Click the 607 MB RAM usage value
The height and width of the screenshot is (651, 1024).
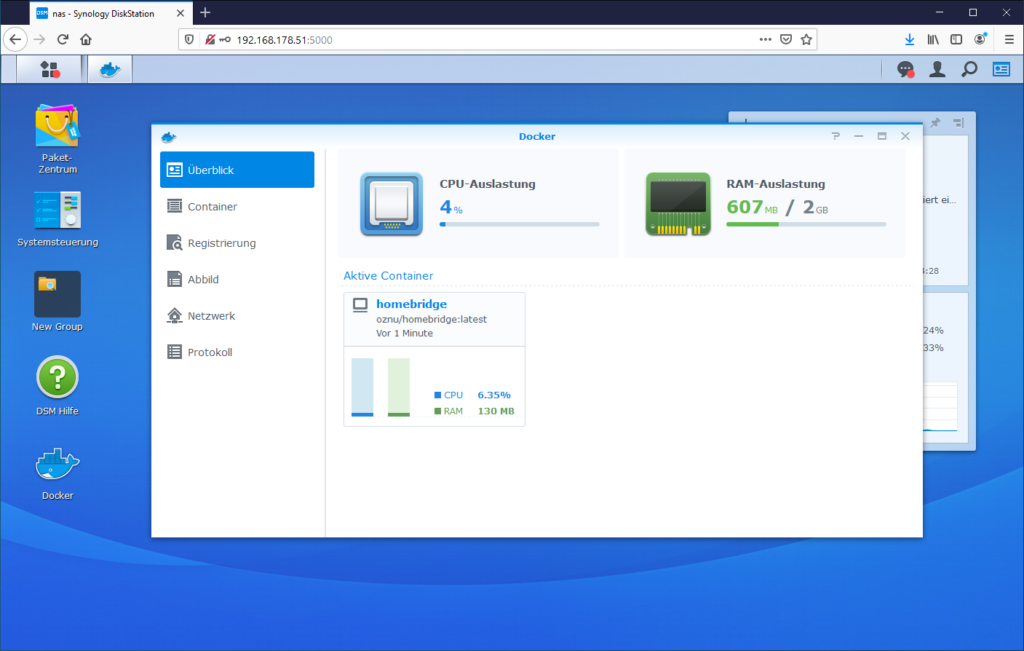(x=752, y=207)
